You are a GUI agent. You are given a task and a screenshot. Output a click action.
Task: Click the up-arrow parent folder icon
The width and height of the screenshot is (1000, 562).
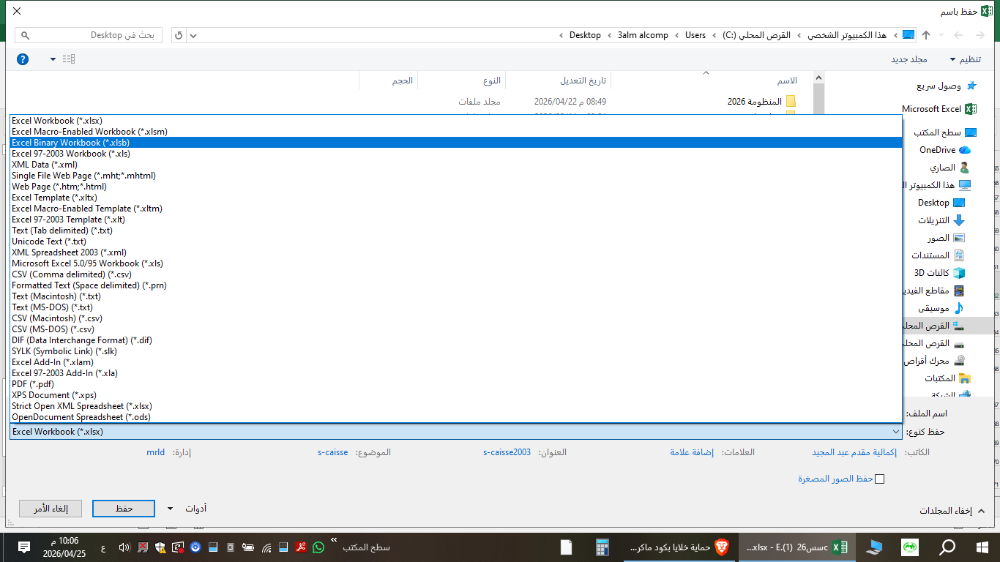[926, 35]
